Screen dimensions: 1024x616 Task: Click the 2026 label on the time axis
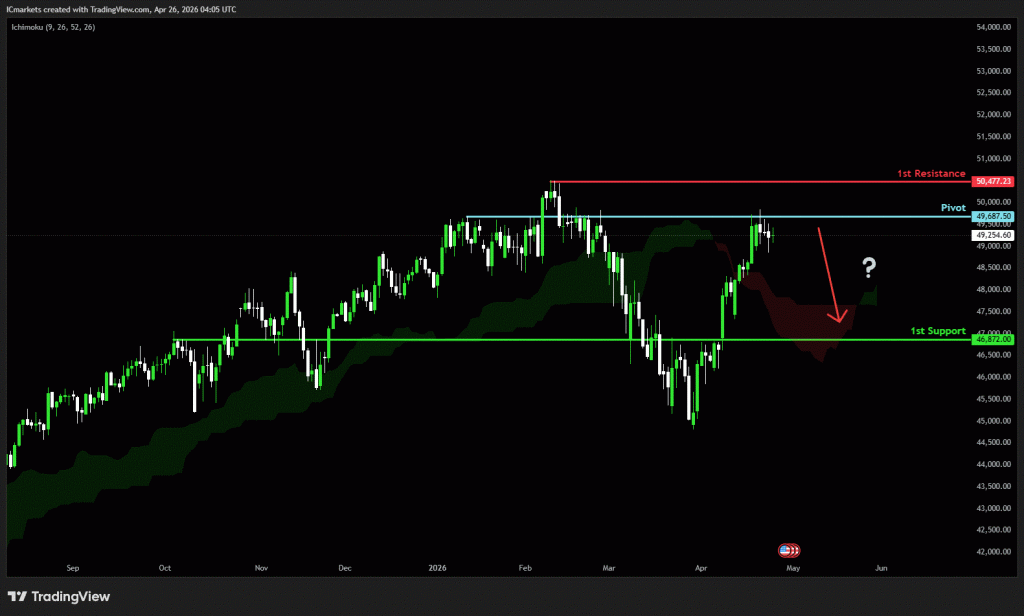[x=436, y=568]
